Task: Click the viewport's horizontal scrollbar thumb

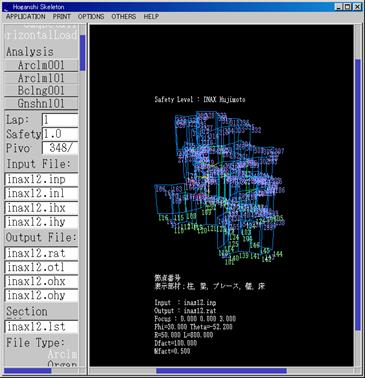Action: pyautogui.click(x=221, y=371)
